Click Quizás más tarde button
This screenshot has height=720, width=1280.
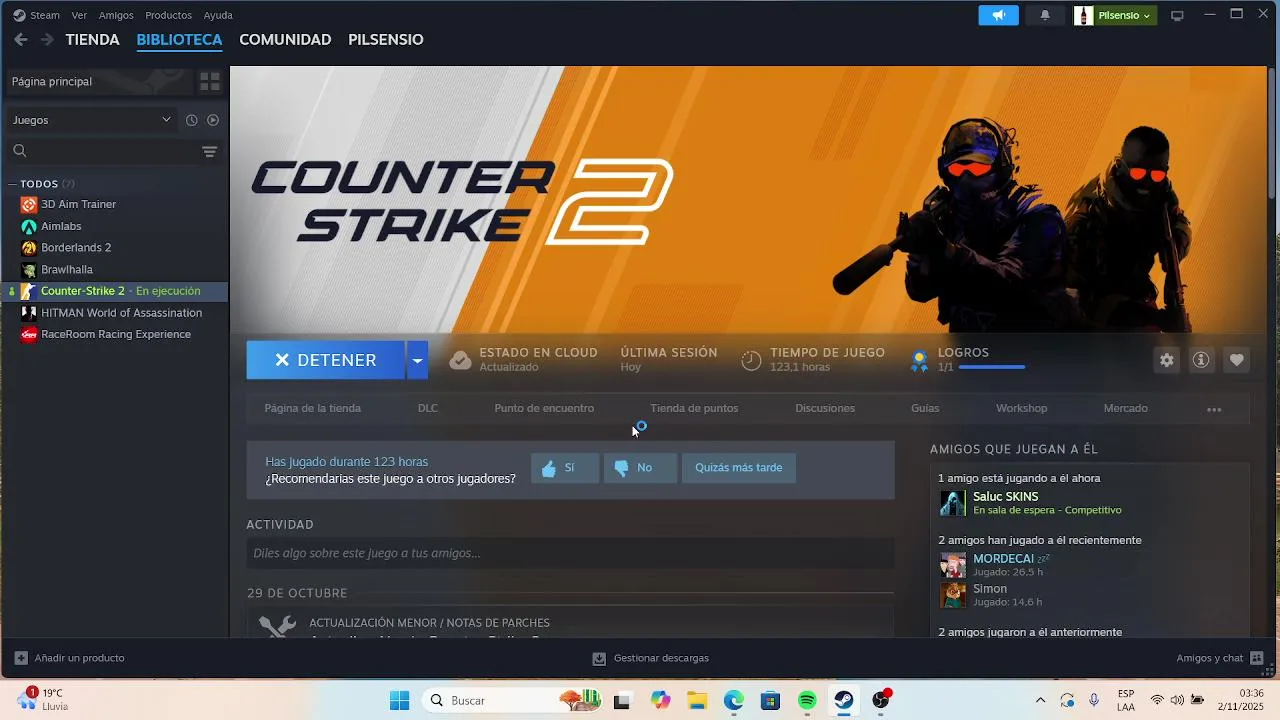click(739, 468)
